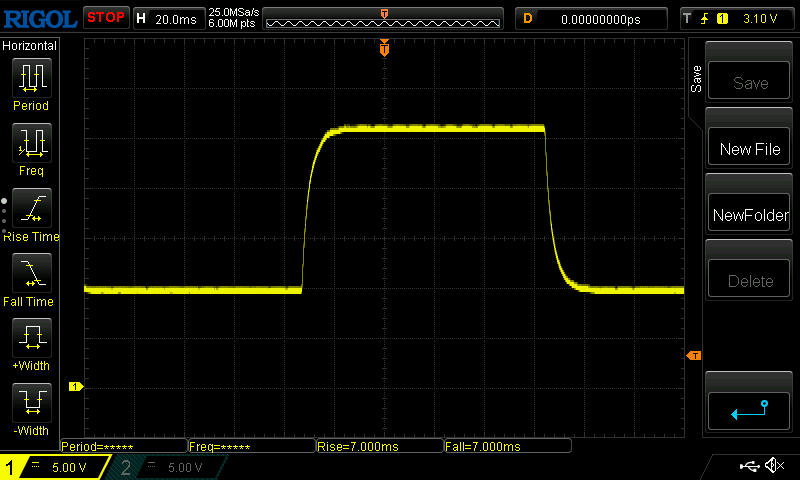This screenshot has width=800, height=480.
Task: Select the Fall Time measurement icon
Action: pyautogui.click(x=32, y=272)
